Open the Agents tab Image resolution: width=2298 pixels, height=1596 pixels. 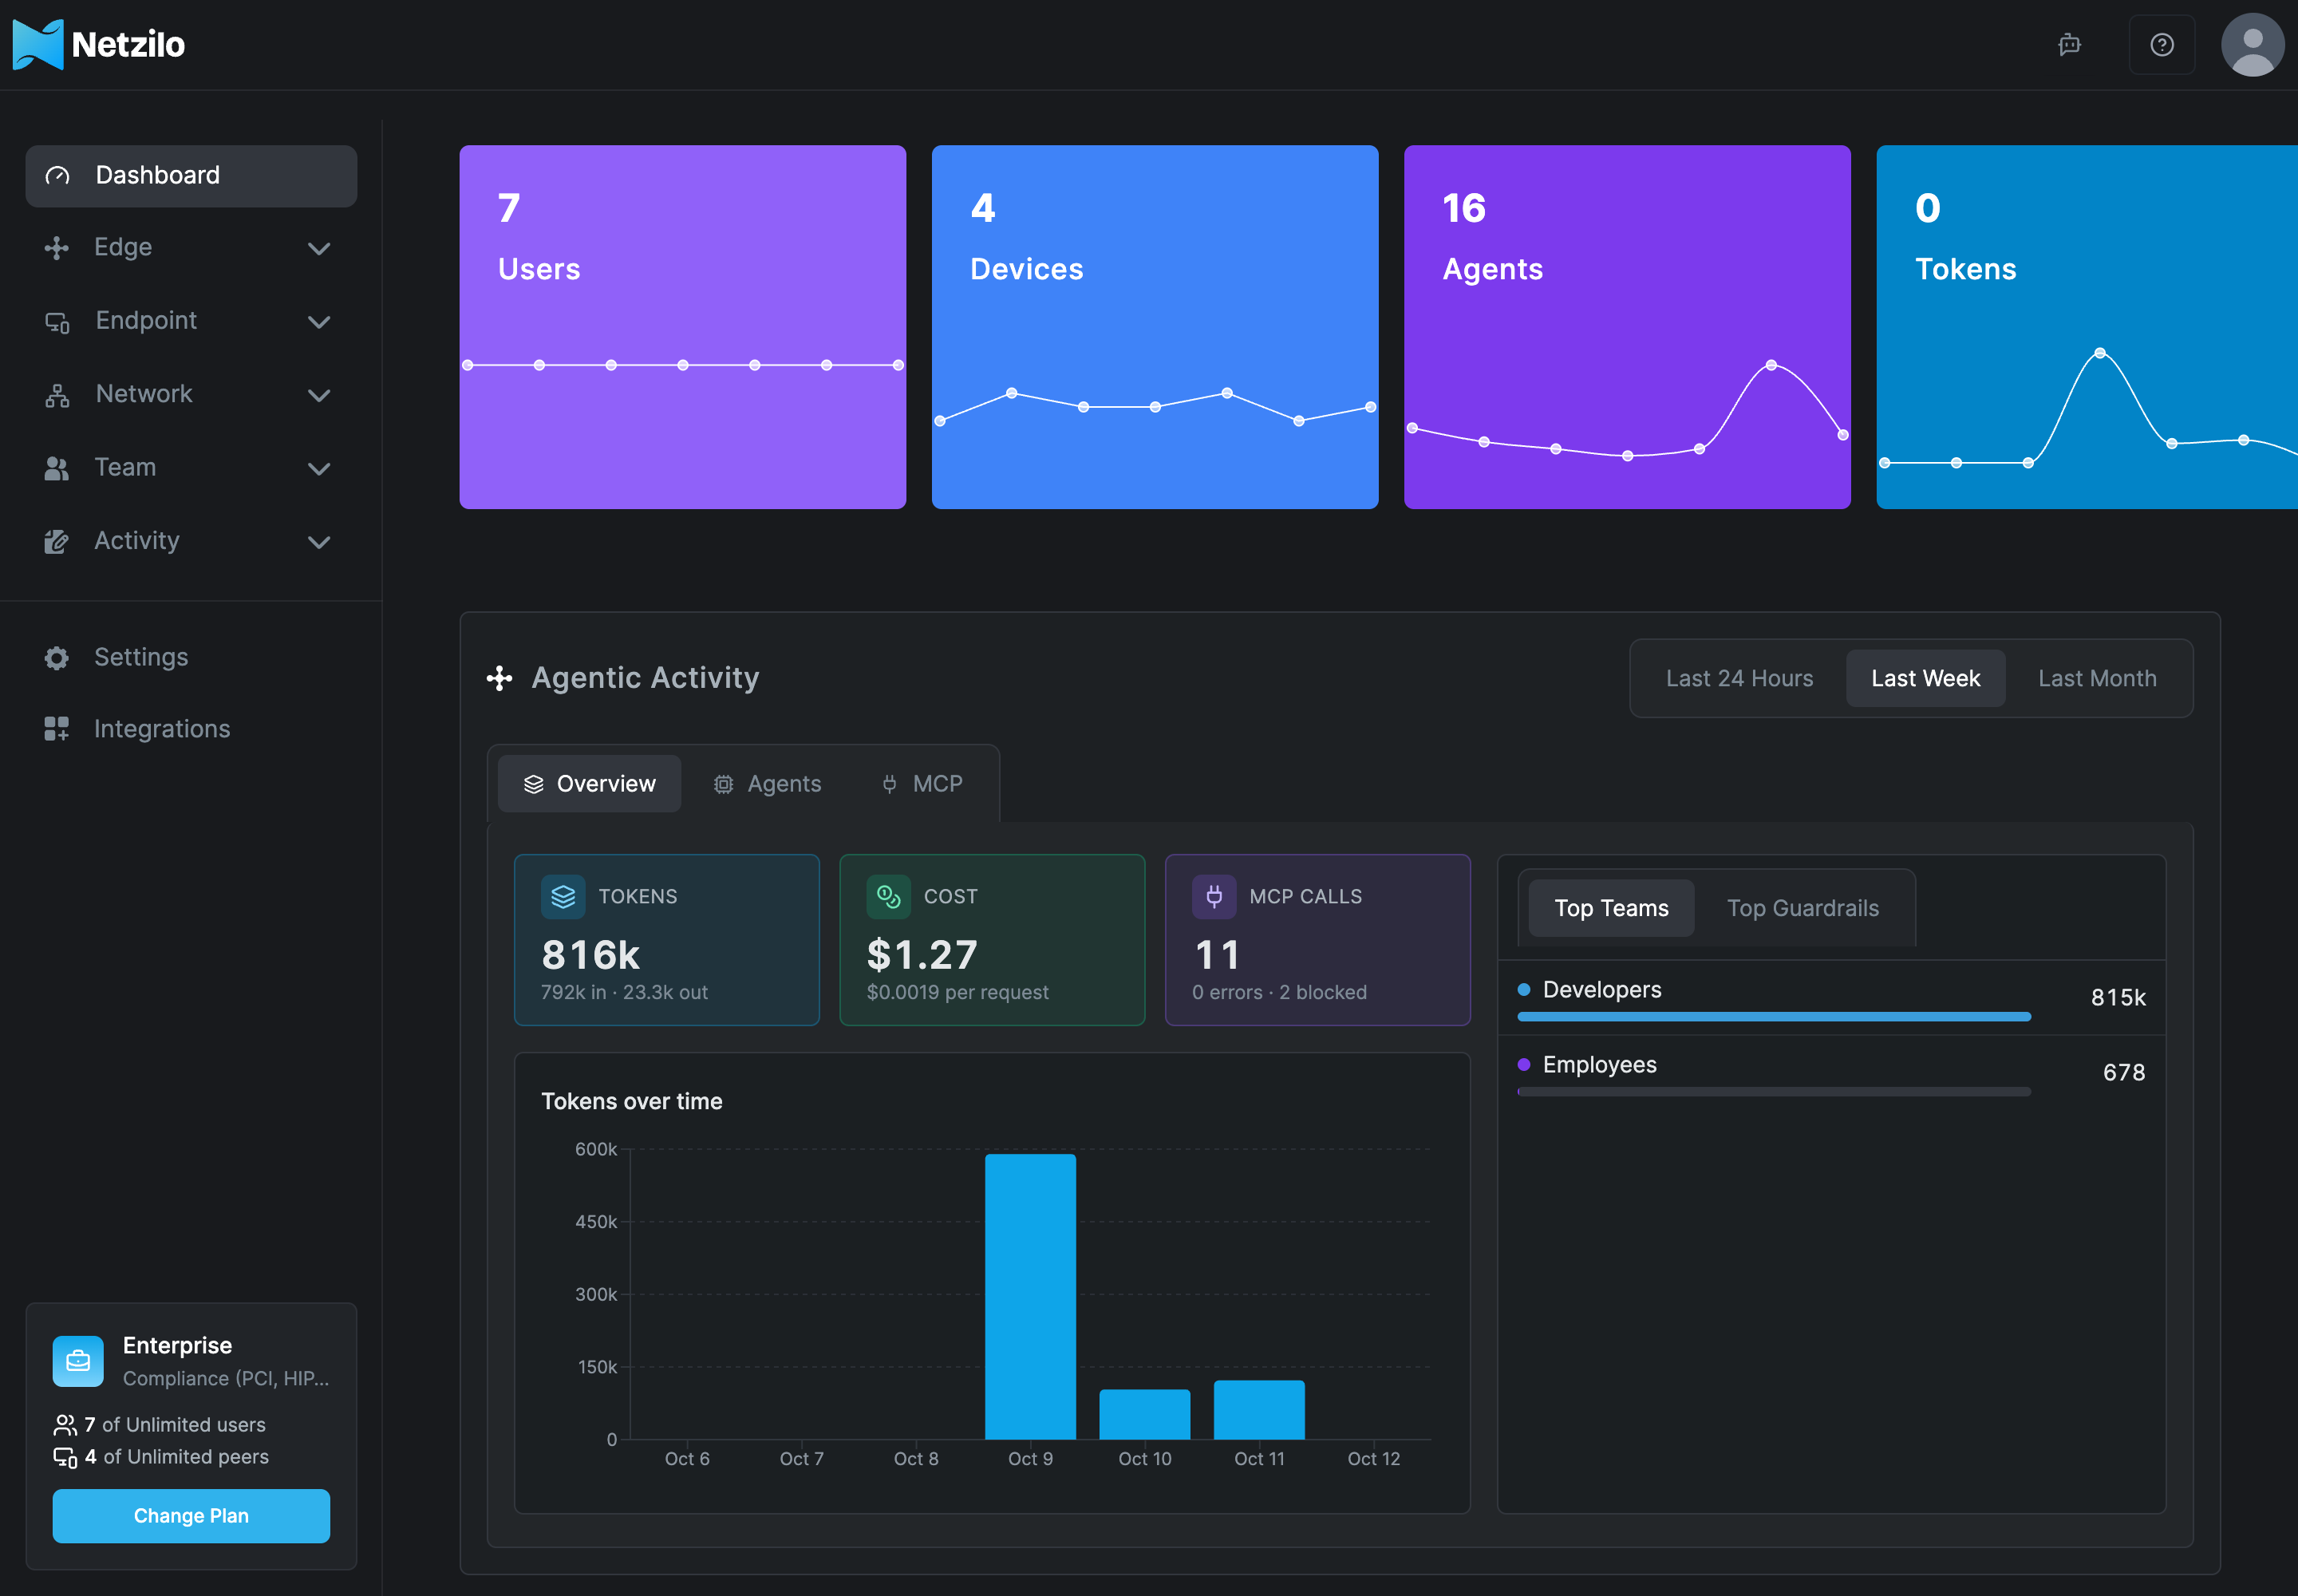(767, 784)
